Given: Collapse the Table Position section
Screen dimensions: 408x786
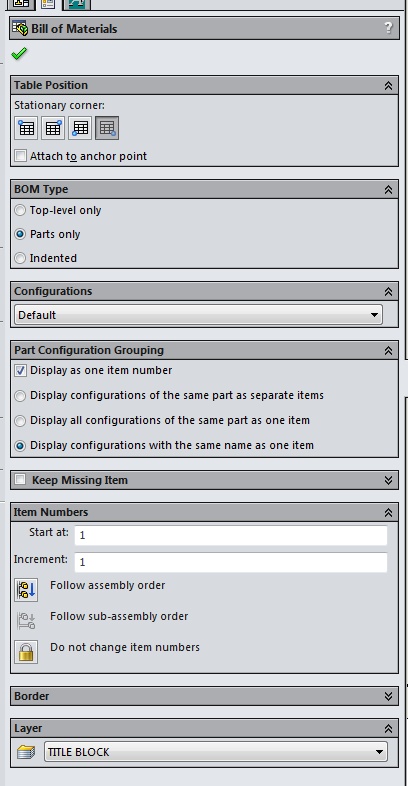Looking at the screenshot, I should [x=388, y=85].
